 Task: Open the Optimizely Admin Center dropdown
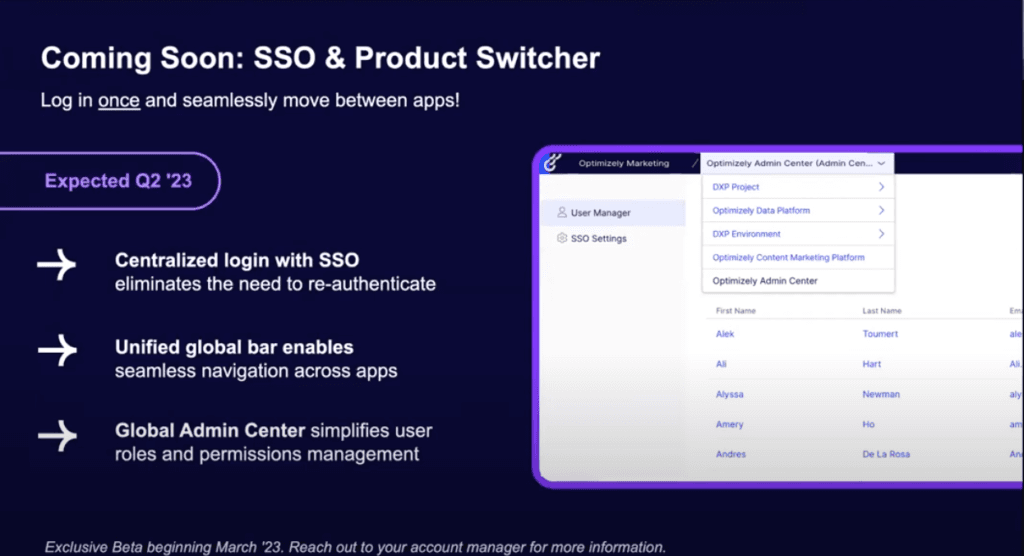pos(796,163)
